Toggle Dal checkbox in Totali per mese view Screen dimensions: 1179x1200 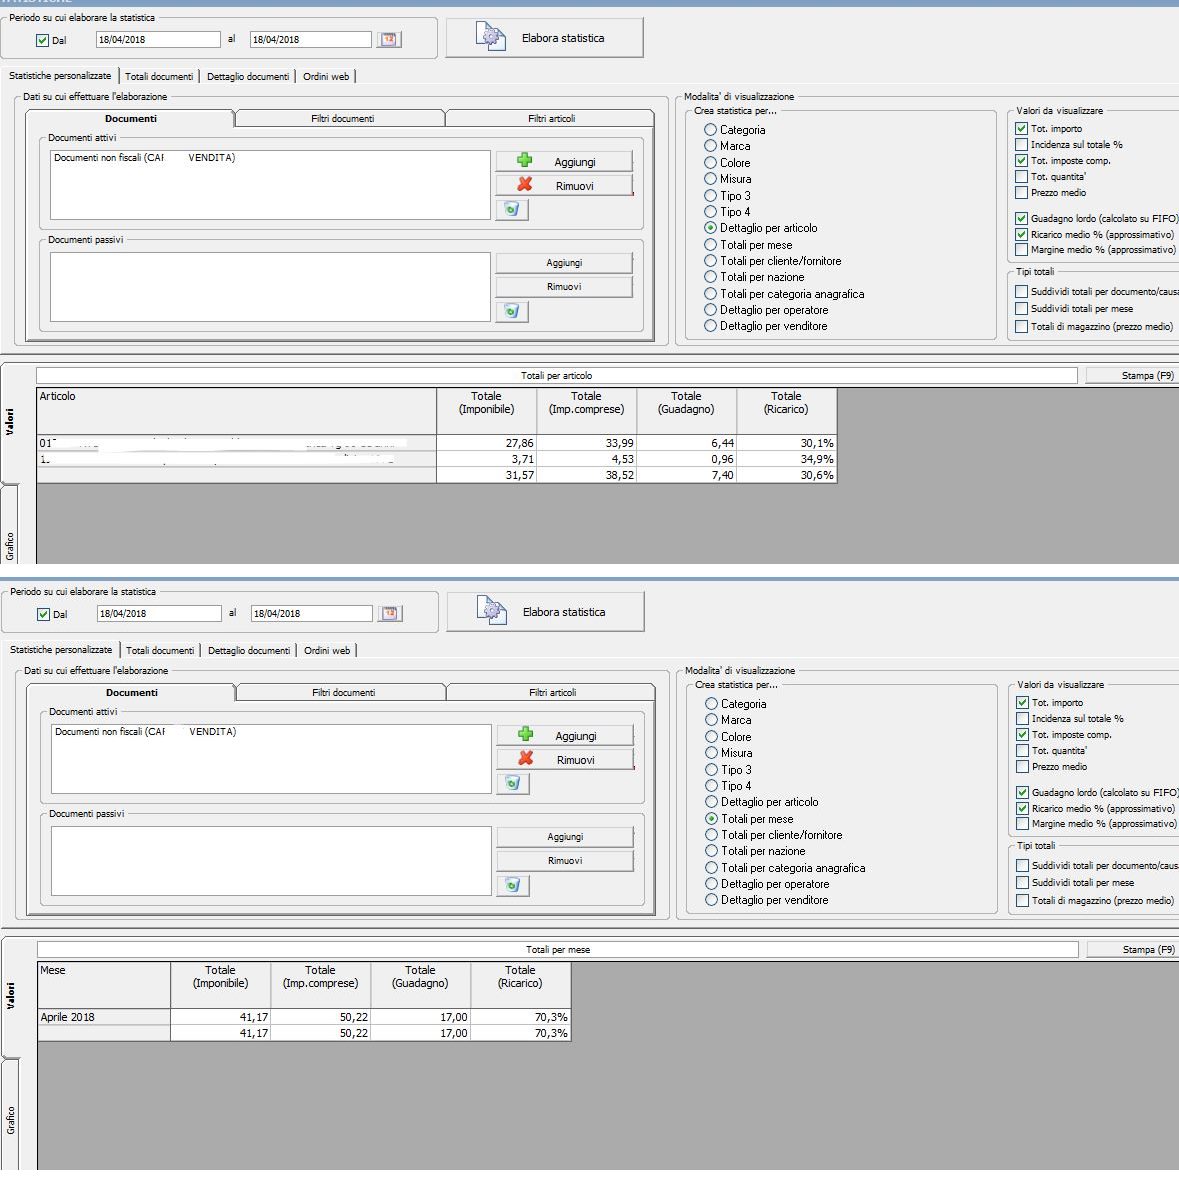pos(43,614)
